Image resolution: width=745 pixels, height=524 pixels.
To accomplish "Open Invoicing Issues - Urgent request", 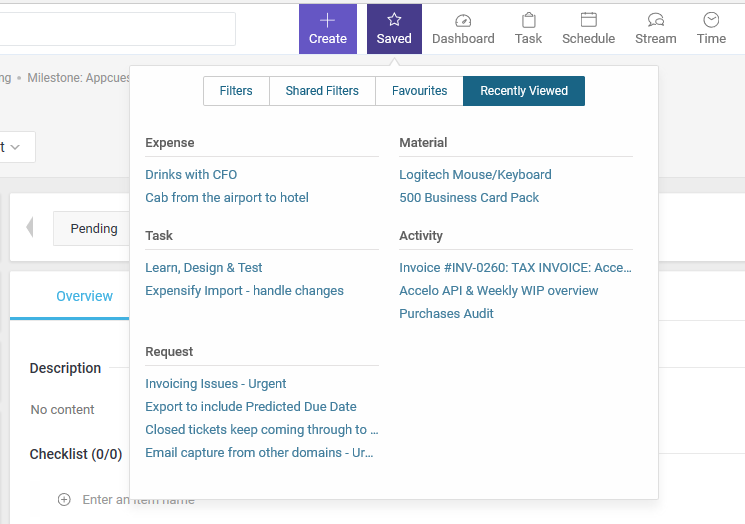I will (216, 384).
